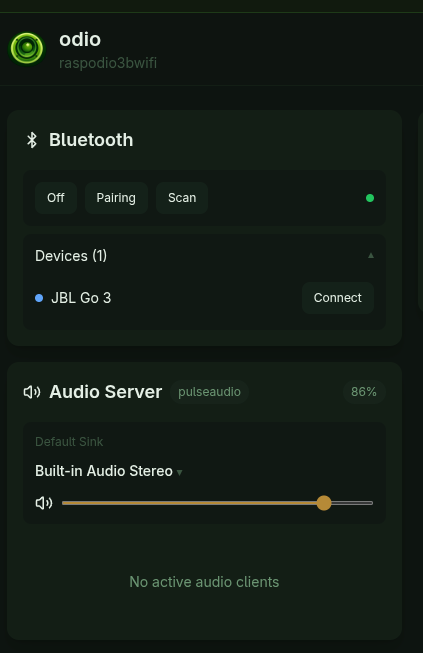The height and width of the screenshot is (653, 423).
Task: Select the JBL Go 3 device entry
Action: [81, 298]
